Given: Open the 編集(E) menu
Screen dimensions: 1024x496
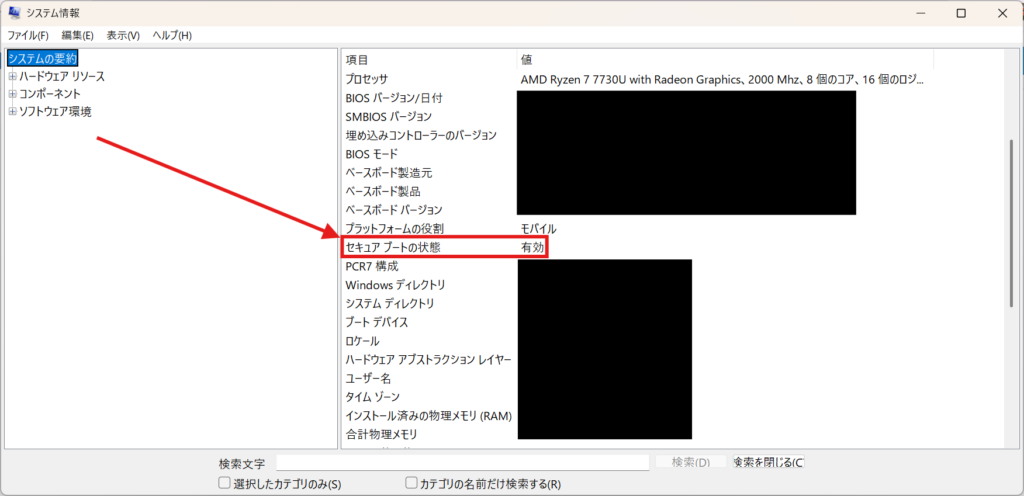Looking at the screenshot, I should tap(77, 35).
